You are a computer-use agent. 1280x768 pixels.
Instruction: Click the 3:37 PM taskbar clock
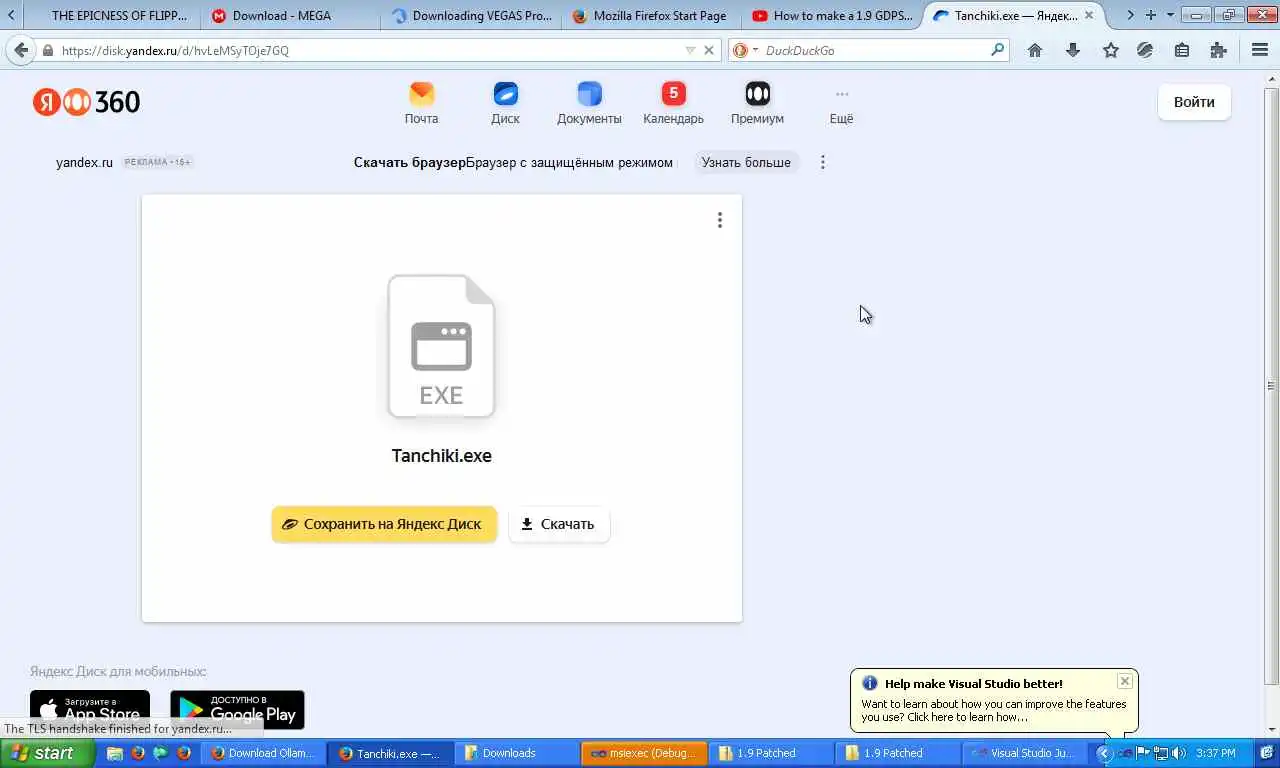click(x=1215, y=753)
